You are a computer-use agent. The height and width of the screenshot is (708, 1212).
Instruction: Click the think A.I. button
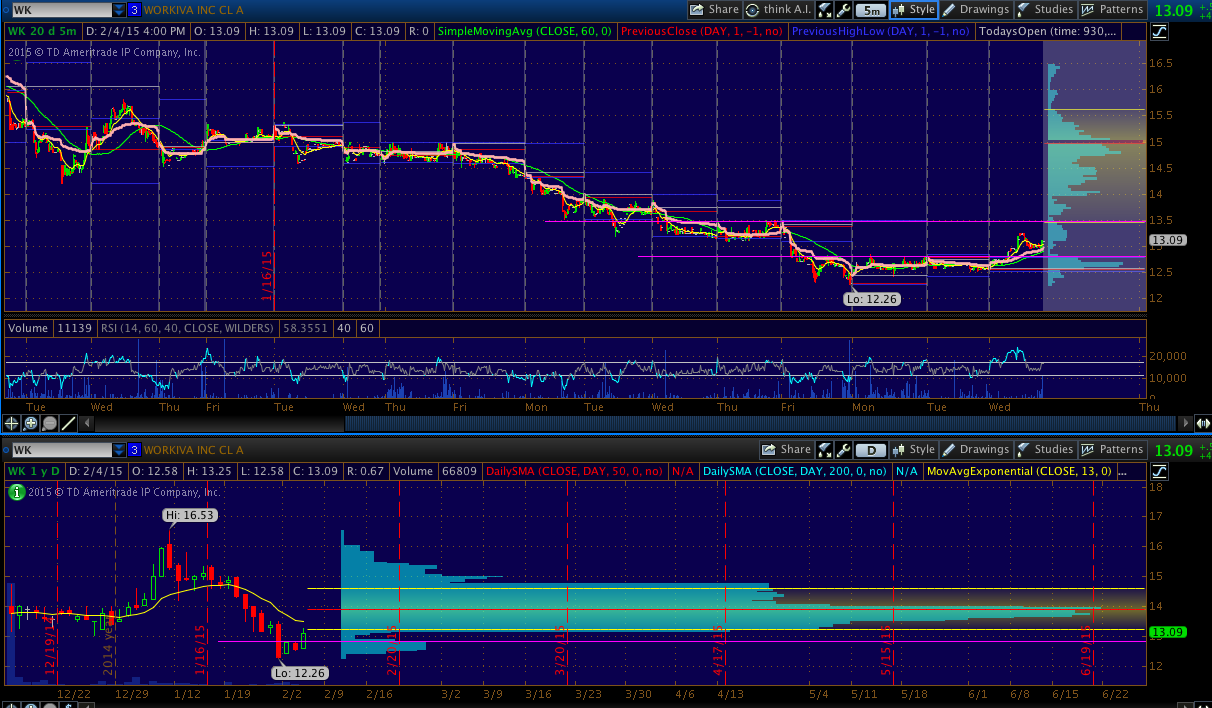pos(779,10)
